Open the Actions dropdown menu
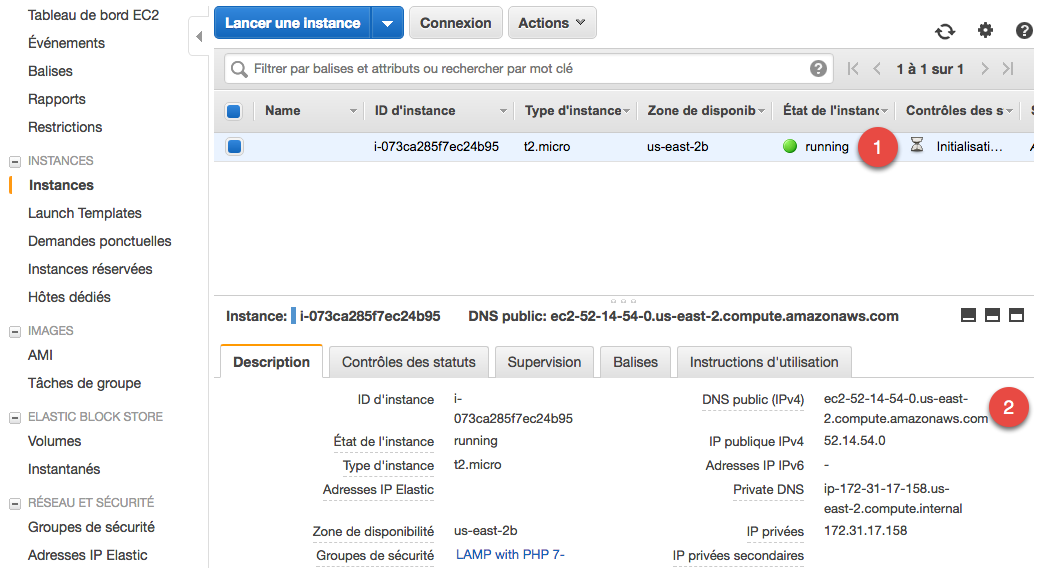The width and height of the screenshot is (1045, 569). 552,23
